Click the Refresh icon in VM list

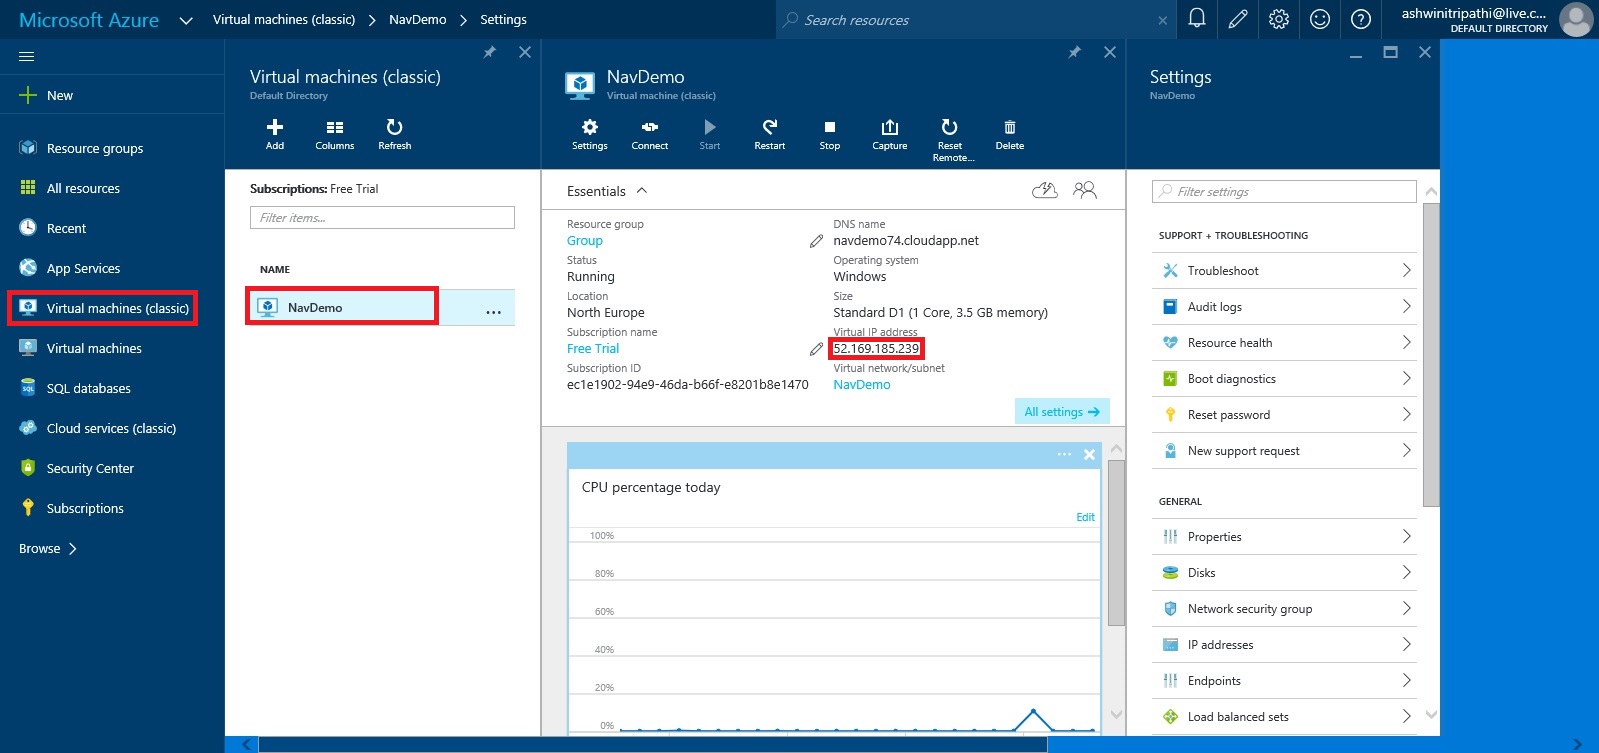click(x=394, y=128)
